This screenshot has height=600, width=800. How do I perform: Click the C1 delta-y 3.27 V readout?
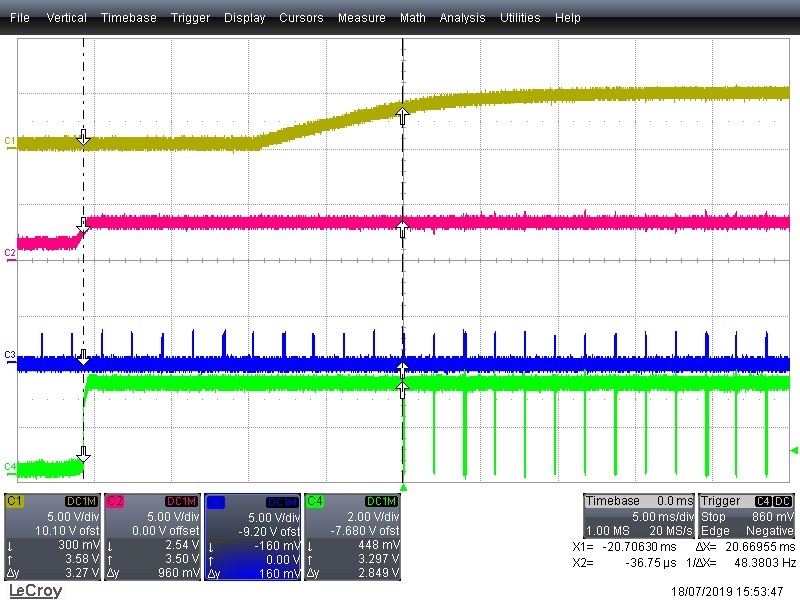[x=82, y=573]
